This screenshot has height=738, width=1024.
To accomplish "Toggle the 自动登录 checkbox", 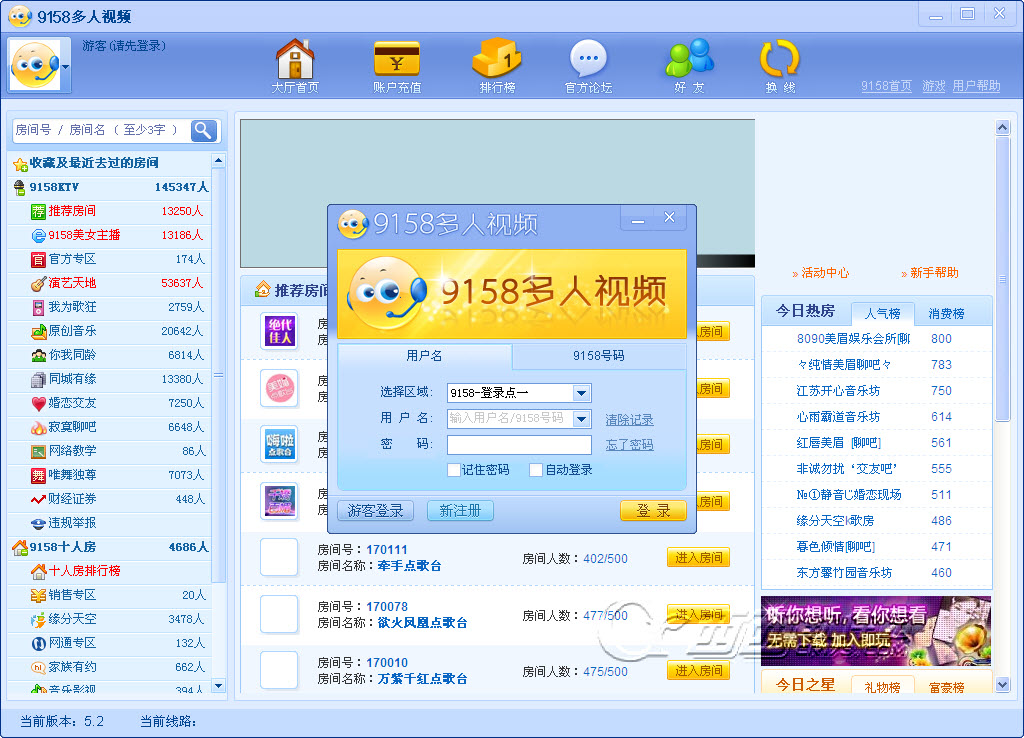I will pyautogui.click(x=536, y=470).
